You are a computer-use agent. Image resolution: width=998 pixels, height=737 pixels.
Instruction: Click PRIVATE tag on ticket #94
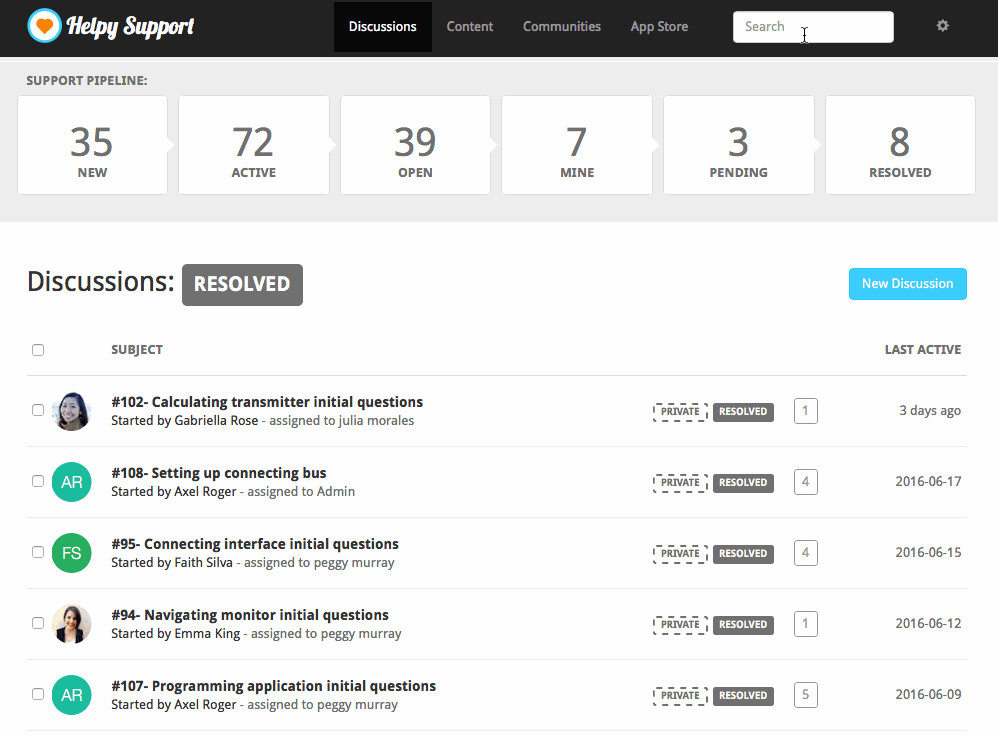tap(680, 624)
